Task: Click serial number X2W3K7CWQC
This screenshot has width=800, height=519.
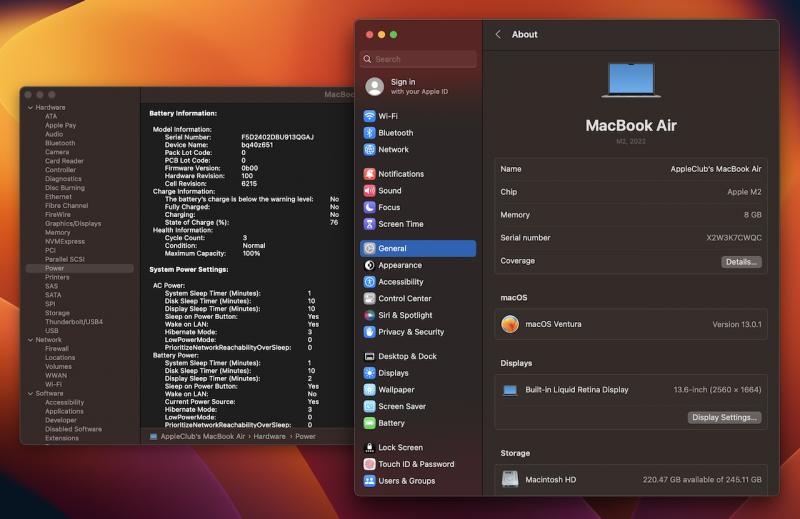Action: [734, 238]
